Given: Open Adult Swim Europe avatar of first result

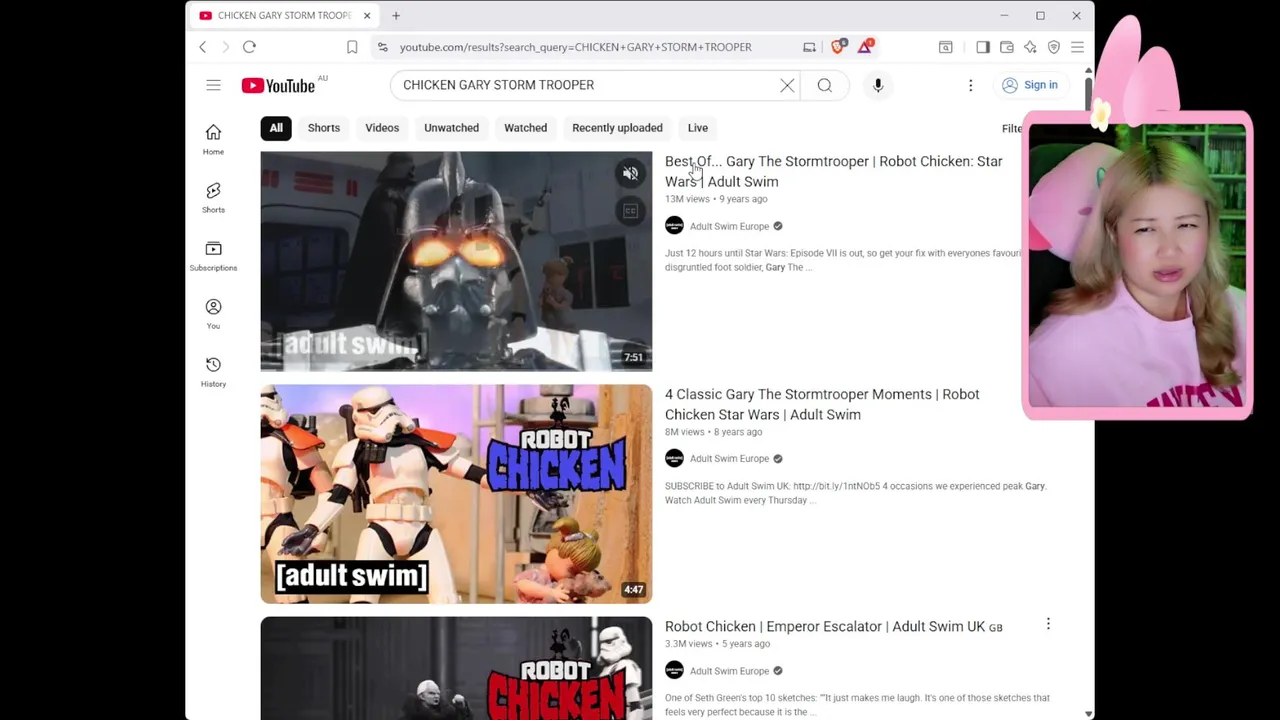Looking at the screenshot, I should (674, 226).
